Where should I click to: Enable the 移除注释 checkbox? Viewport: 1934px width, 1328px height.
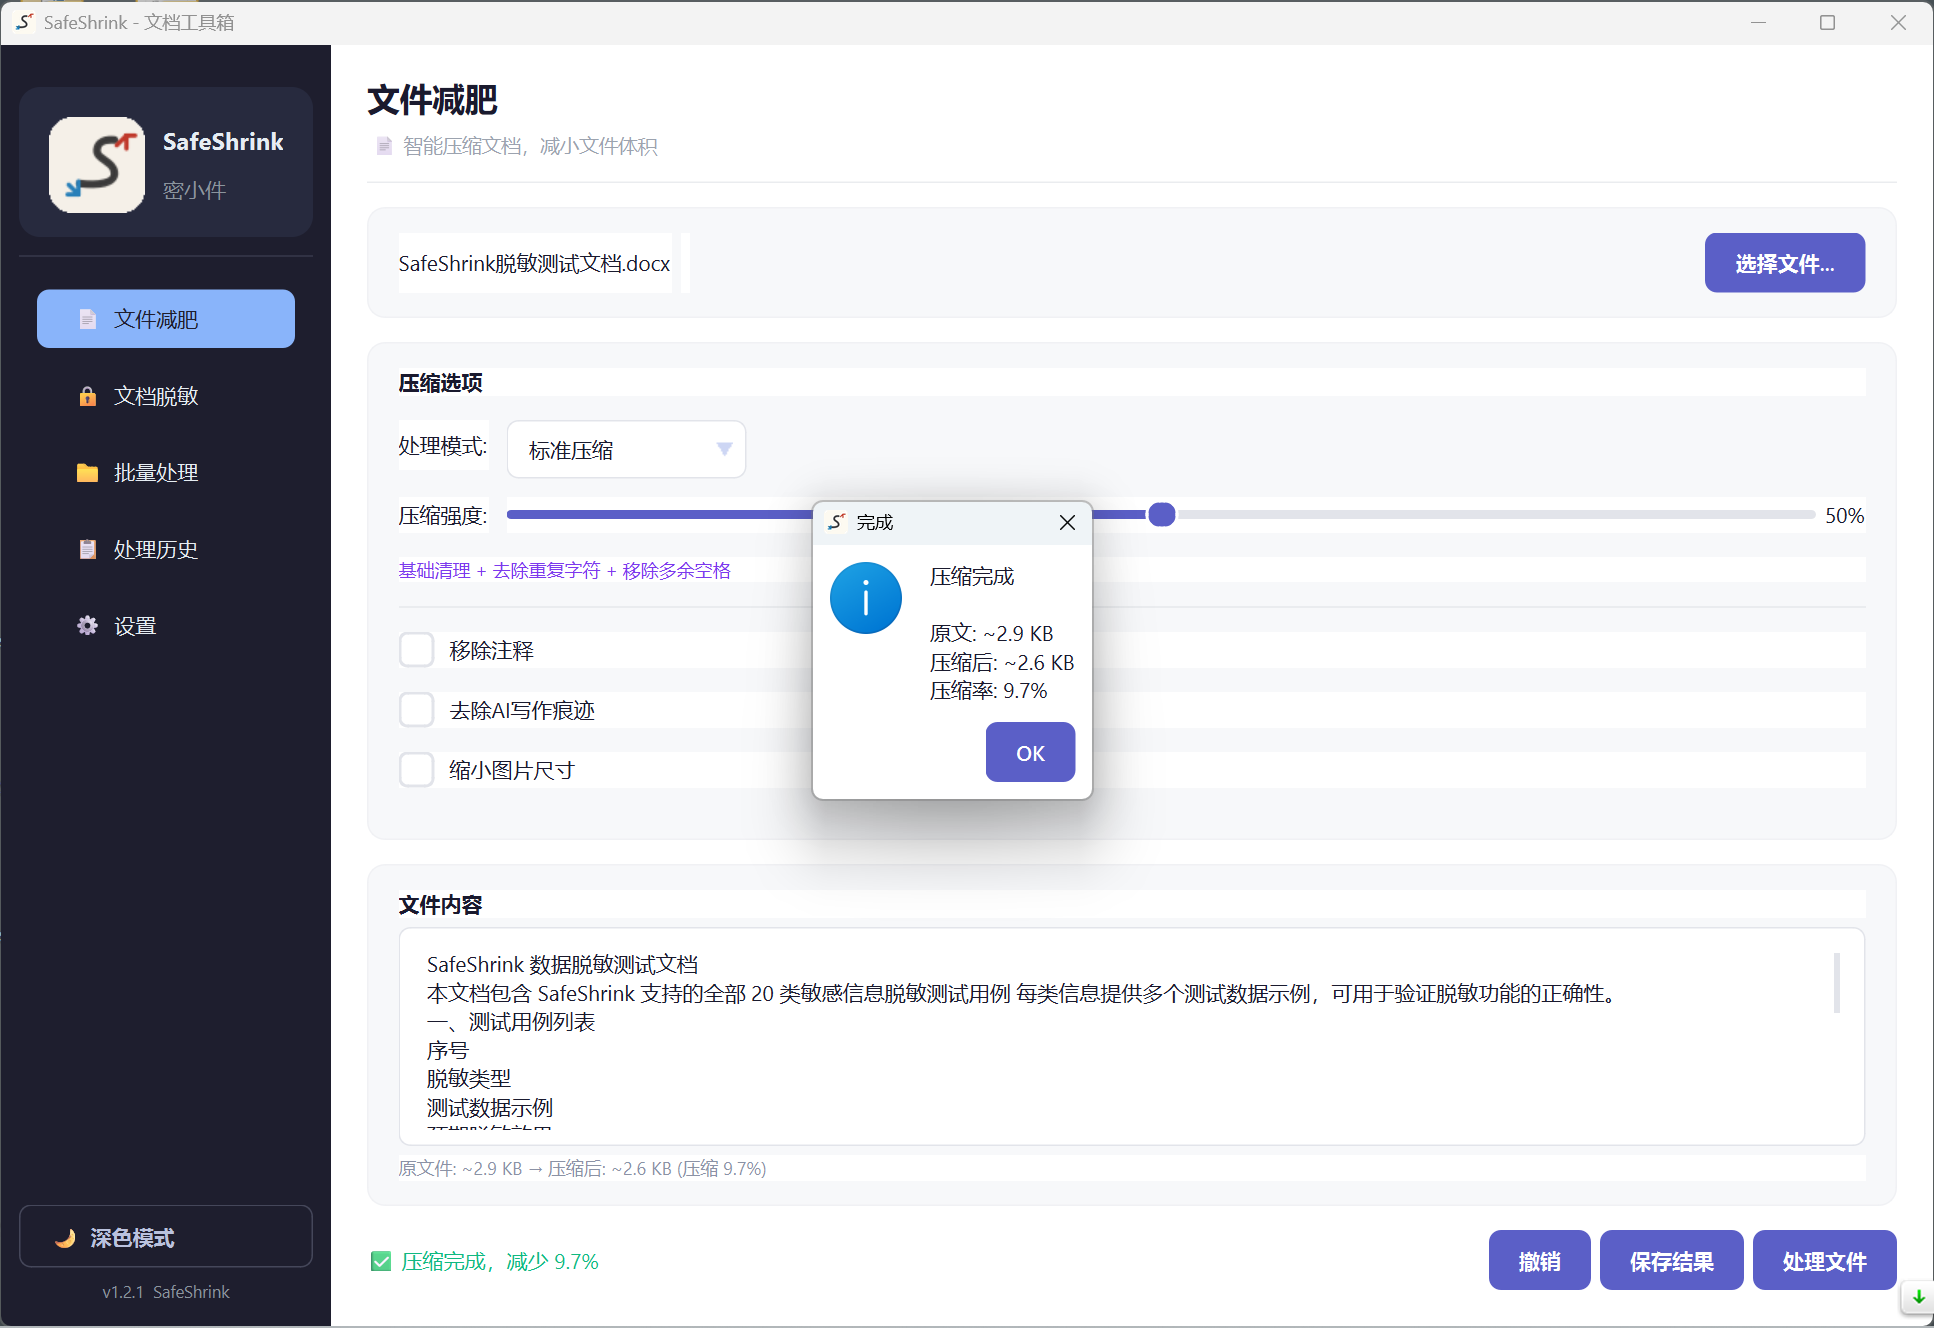tap(417, 650)
